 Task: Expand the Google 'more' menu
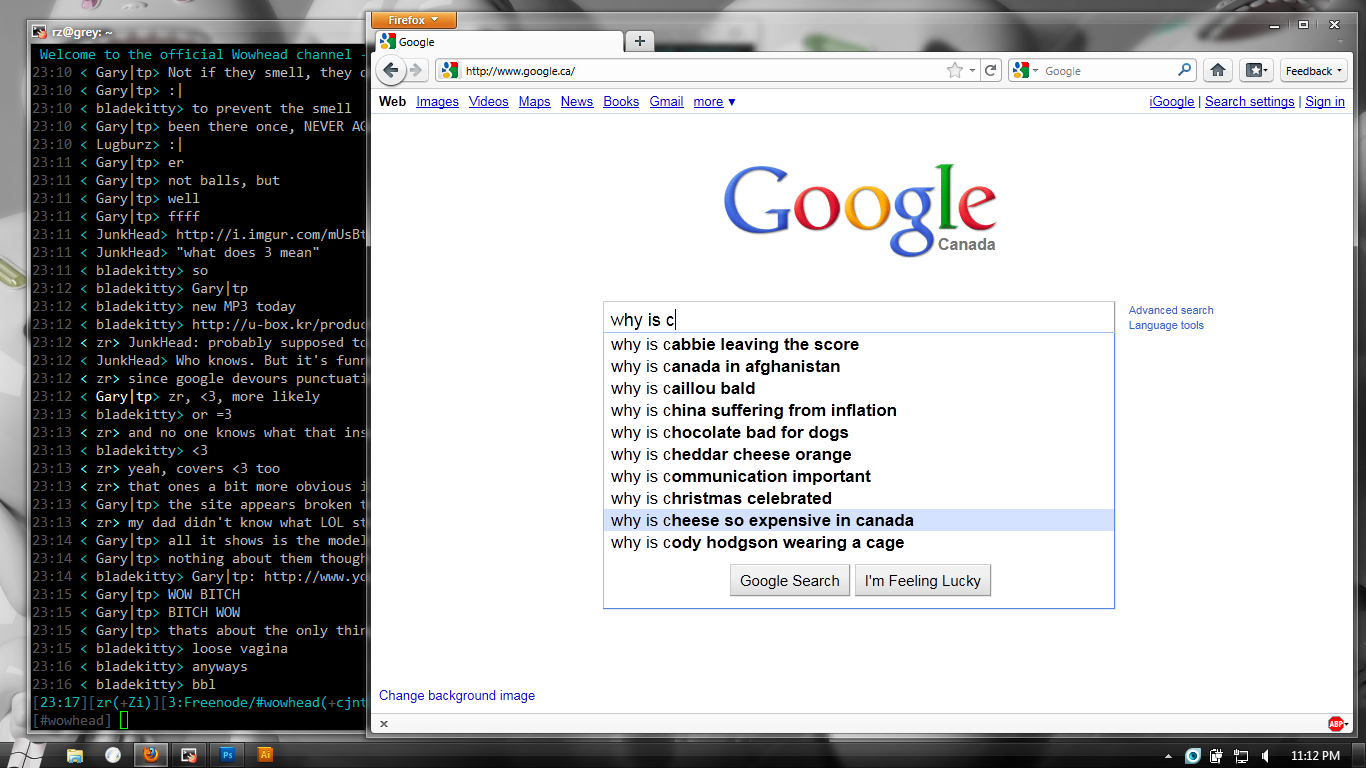point(714,101)
